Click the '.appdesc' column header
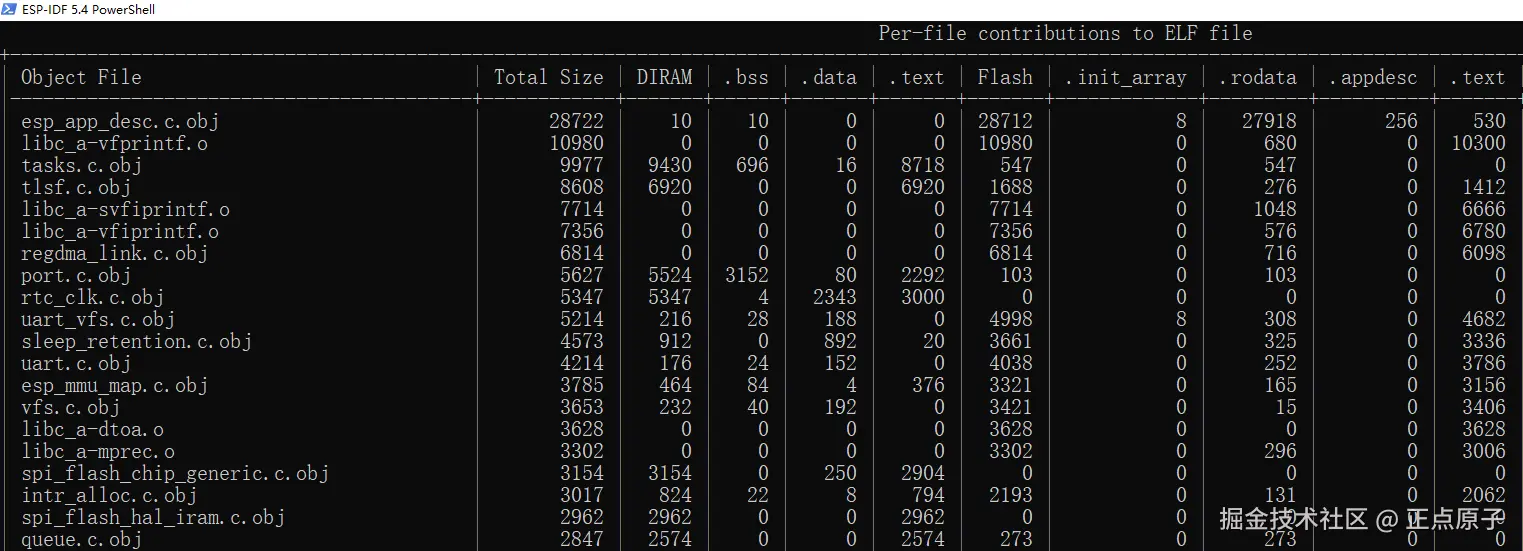This screenshot has width=1523, height=551. click(x=1373, y=77)
